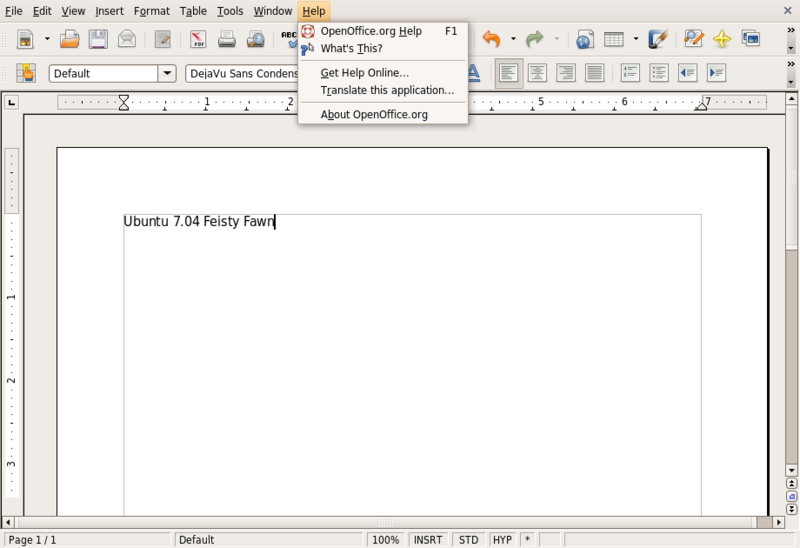The height and width of the screenshot is (548, 800).
Task: Click the Decrease Indent icon
Action: [688, 73]
